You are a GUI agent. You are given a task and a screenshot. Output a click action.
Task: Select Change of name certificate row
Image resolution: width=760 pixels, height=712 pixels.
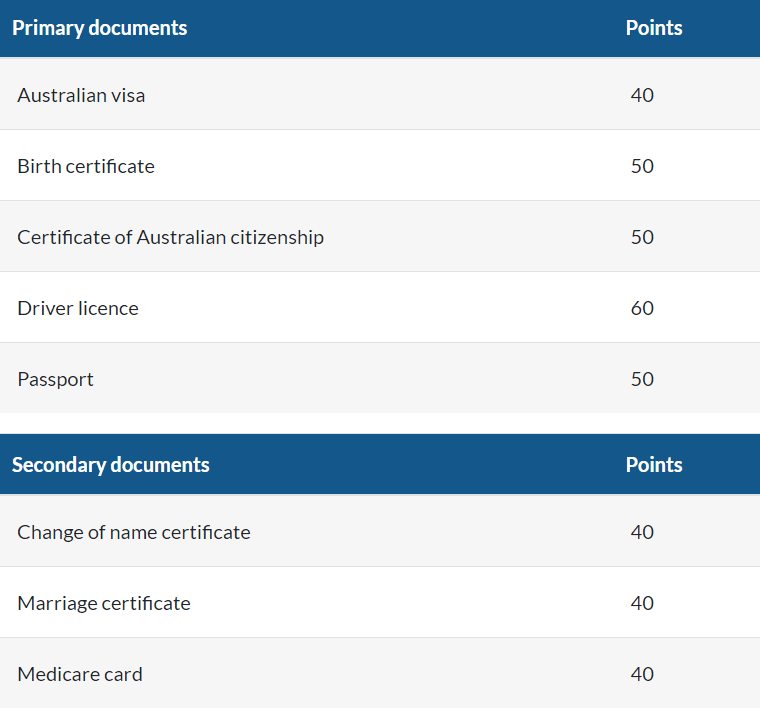click(x=380, y=531)
